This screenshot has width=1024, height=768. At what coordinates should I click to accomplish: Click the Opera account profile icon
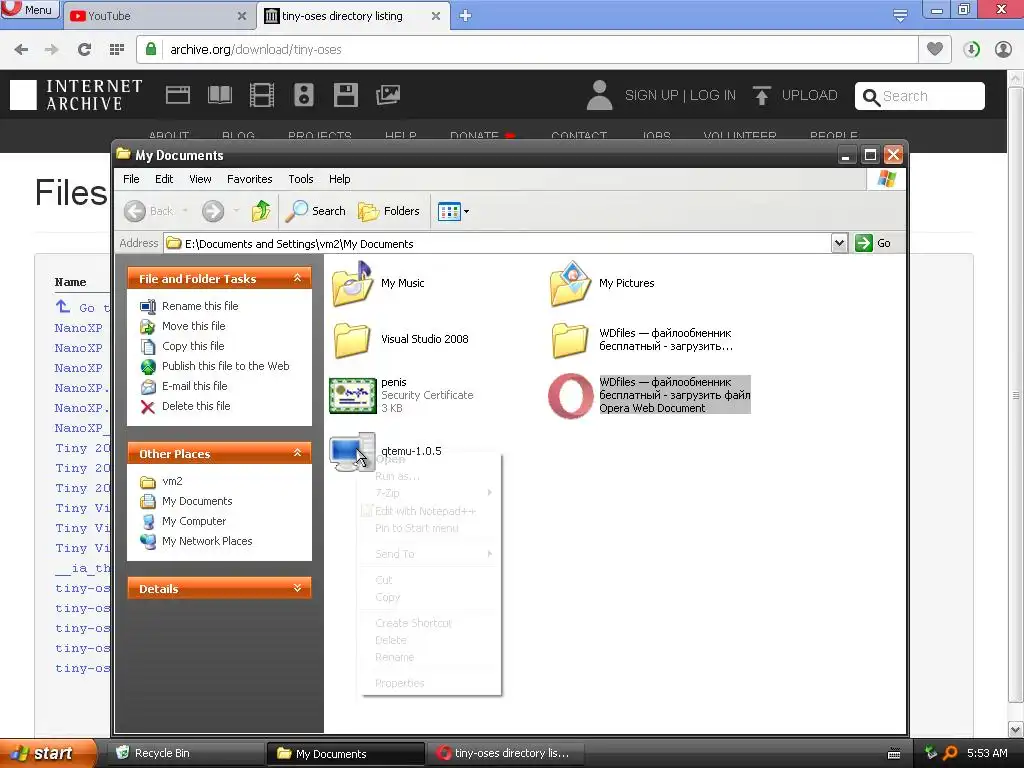coord(1003,50)
